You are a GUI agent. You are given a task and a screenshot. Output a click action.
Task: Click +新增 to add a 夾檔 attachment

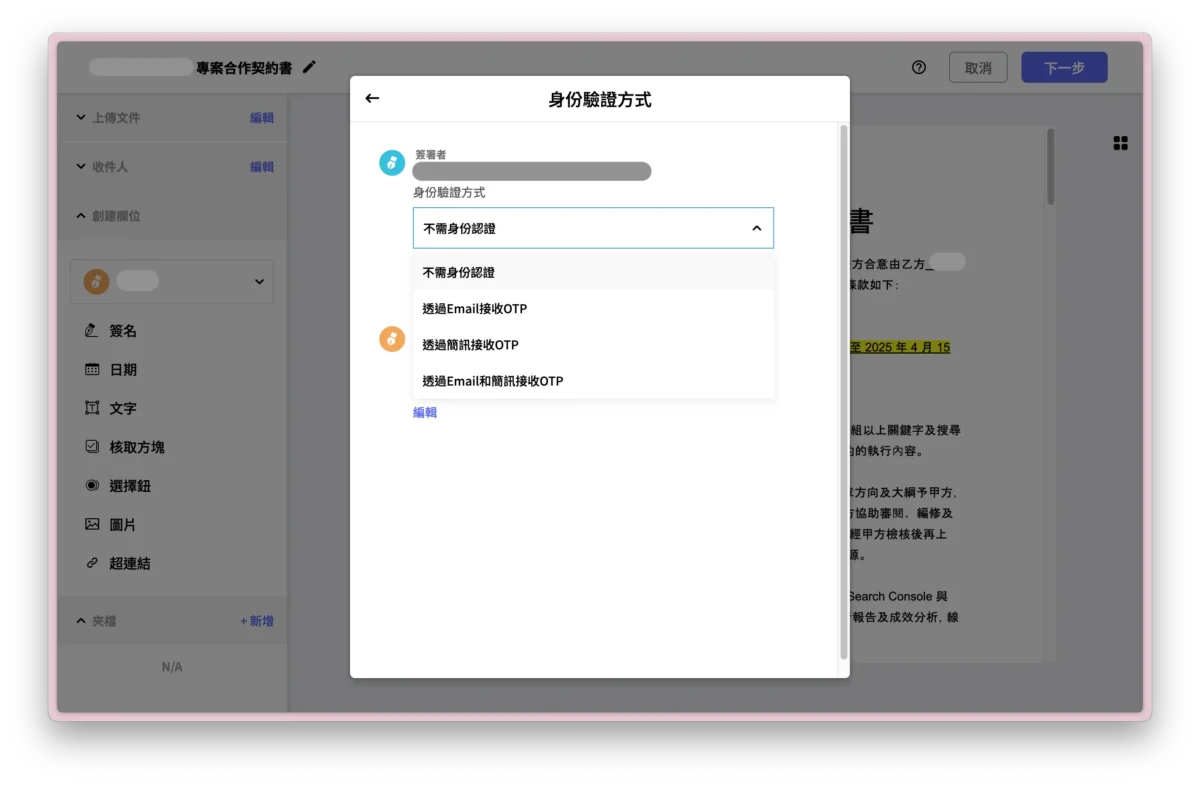coord(256,620)
